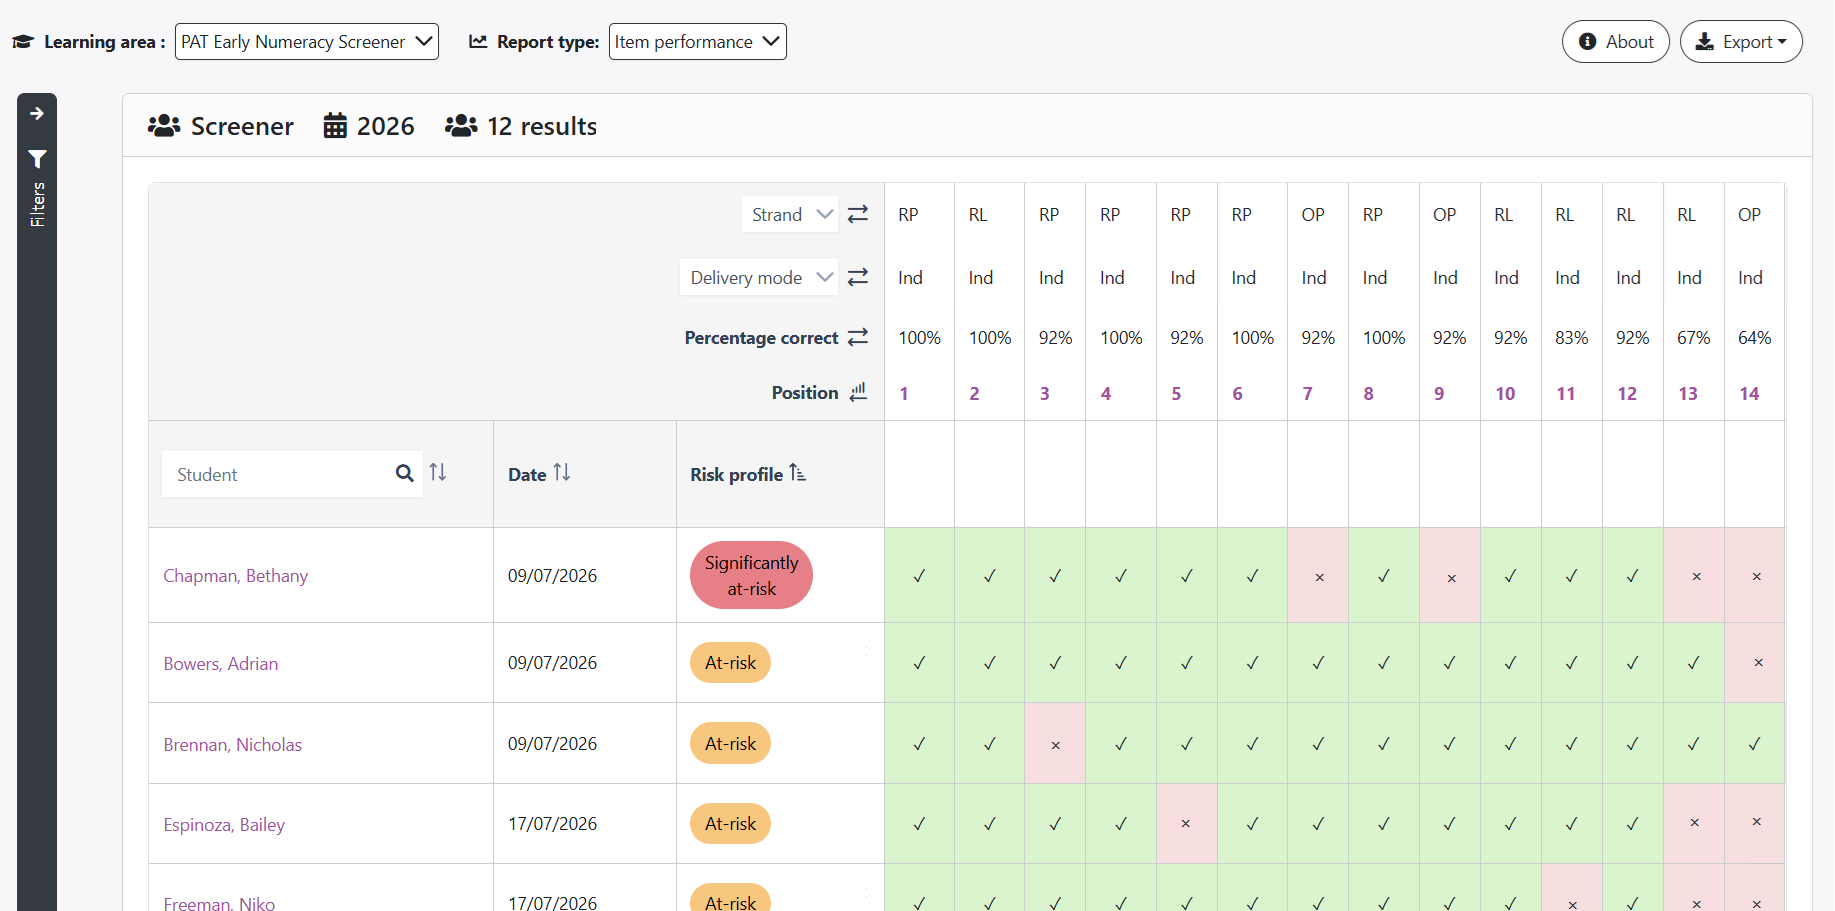The width and height of the screenshot is (1835, 911).
Task: Click the swap icon next to Strand
Action: (858, 214)
